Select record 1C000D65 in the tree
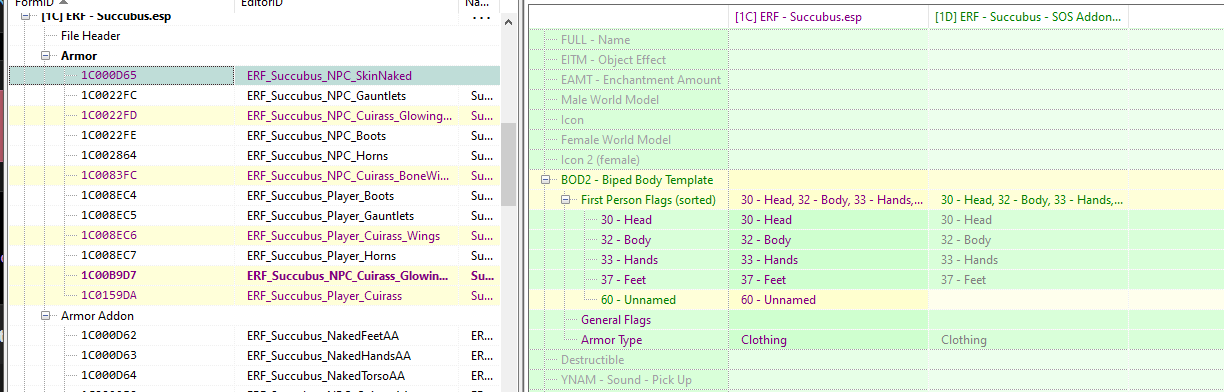The width and height of the screenshot is (1224, 392). tap(109, 76)
